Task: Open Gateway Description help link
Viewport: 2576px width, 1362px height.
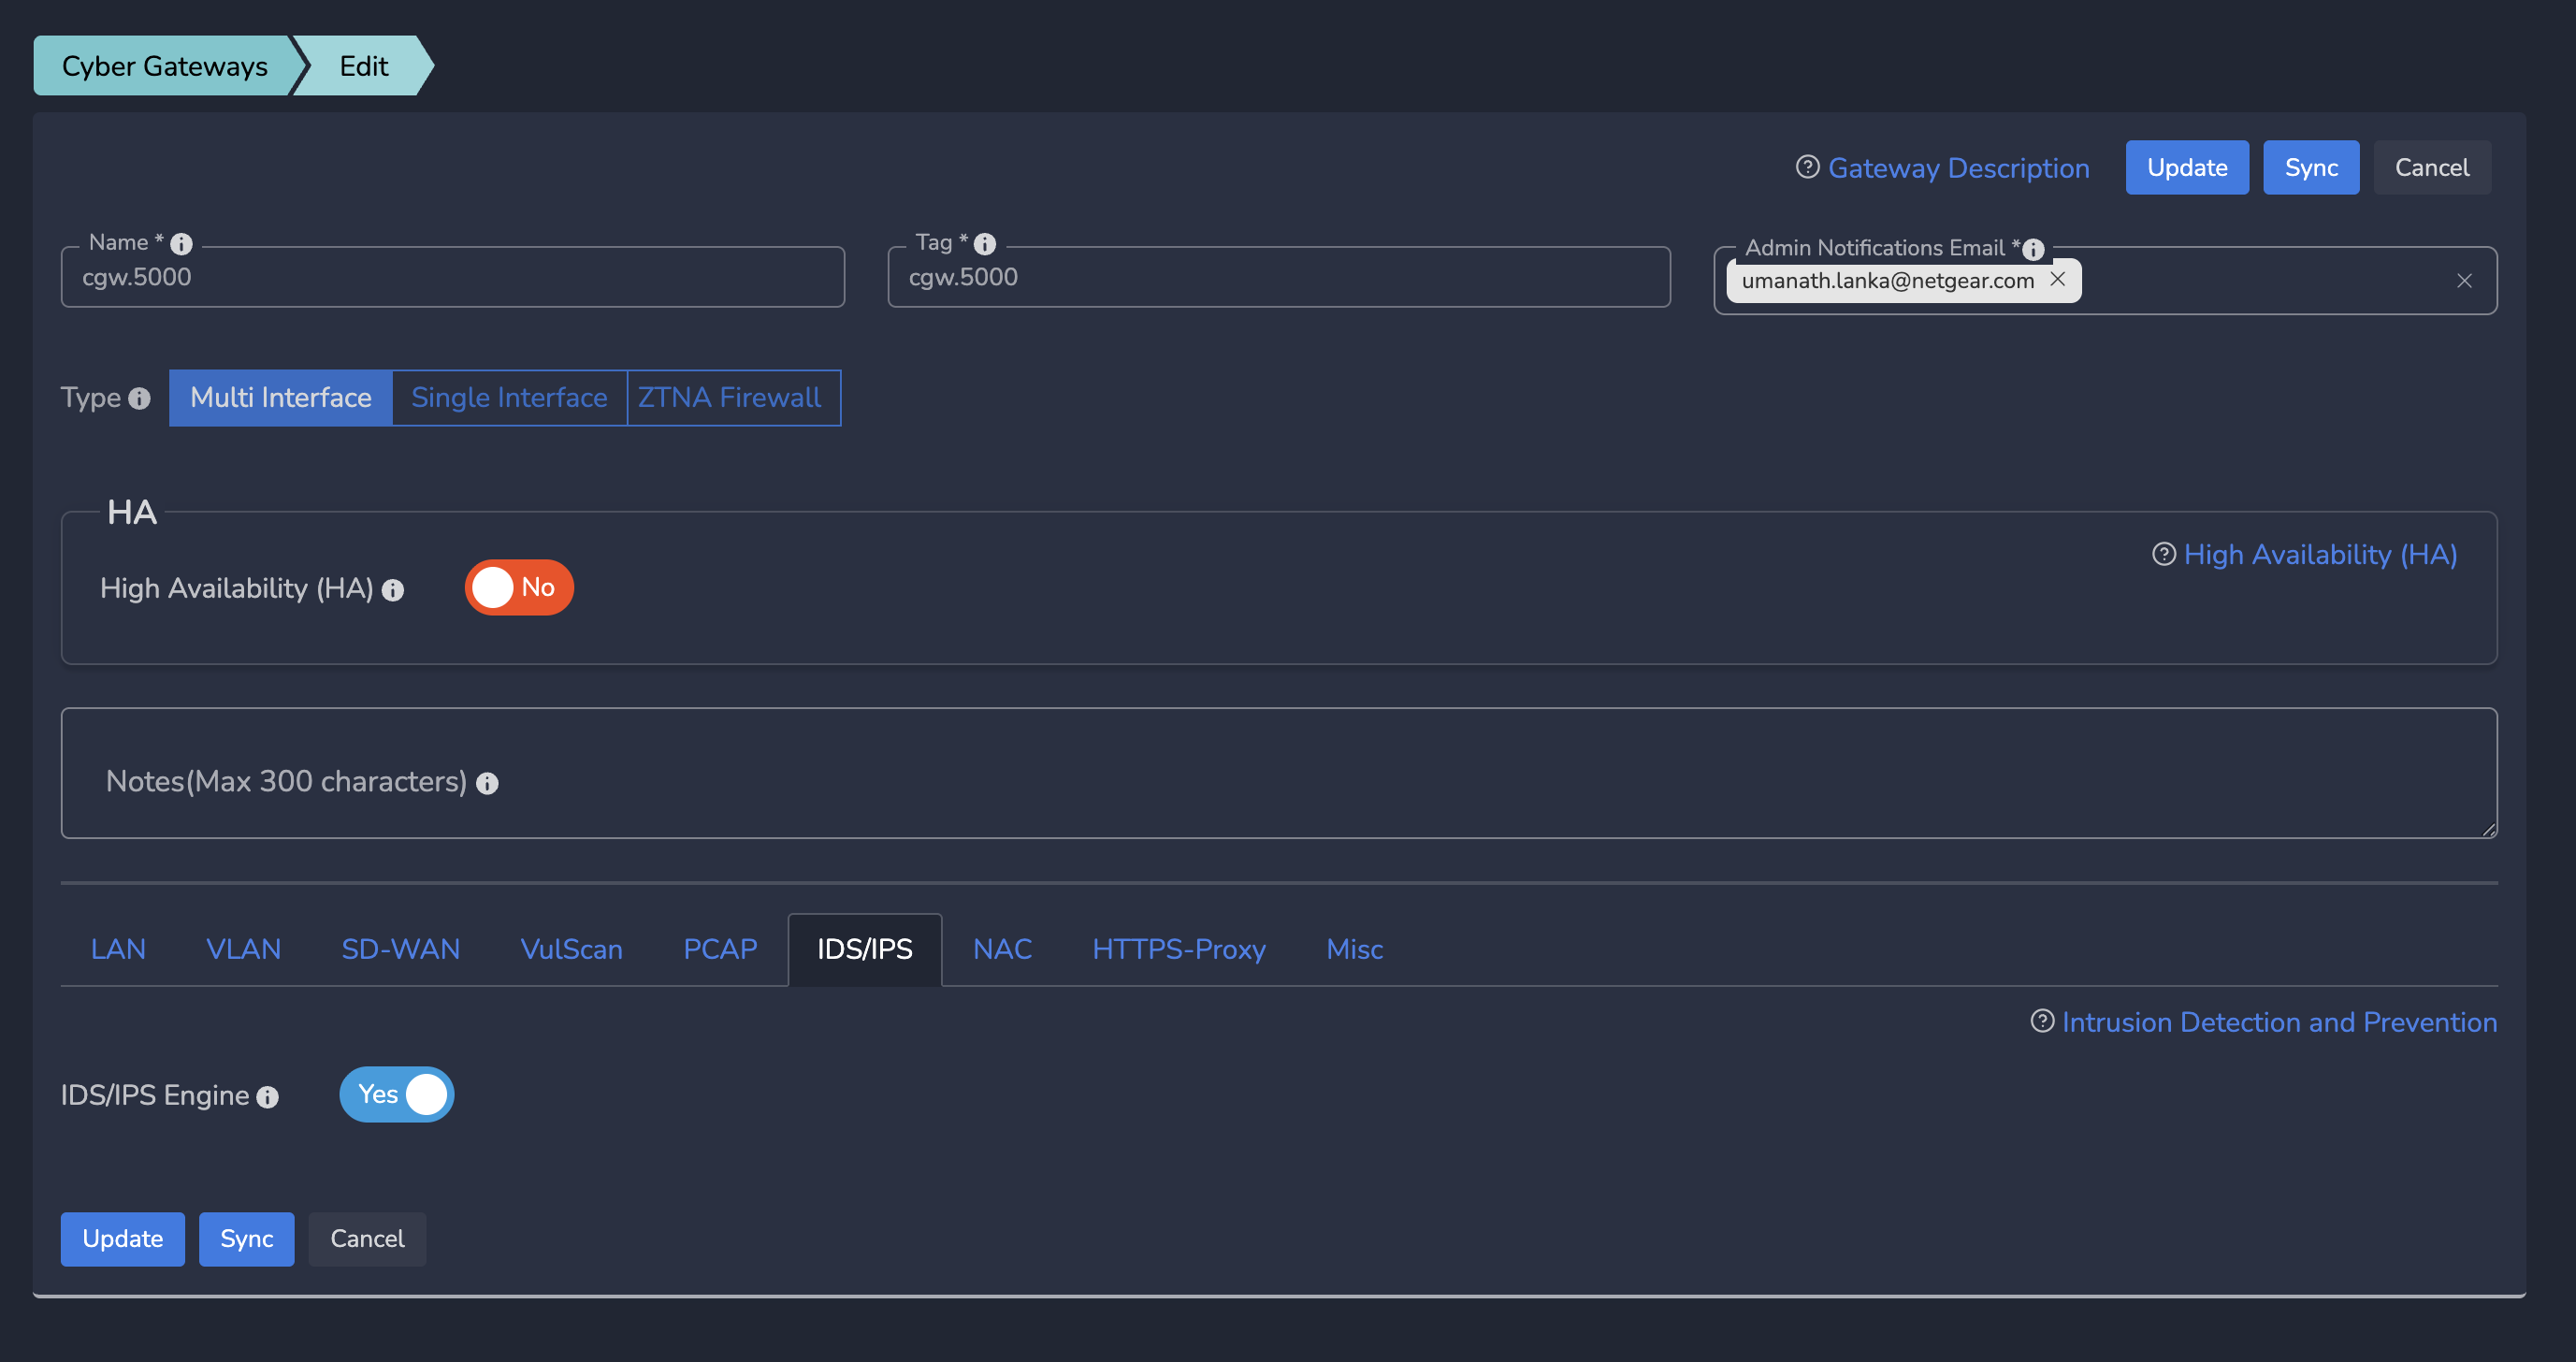Action: (x=1957, y=168)
